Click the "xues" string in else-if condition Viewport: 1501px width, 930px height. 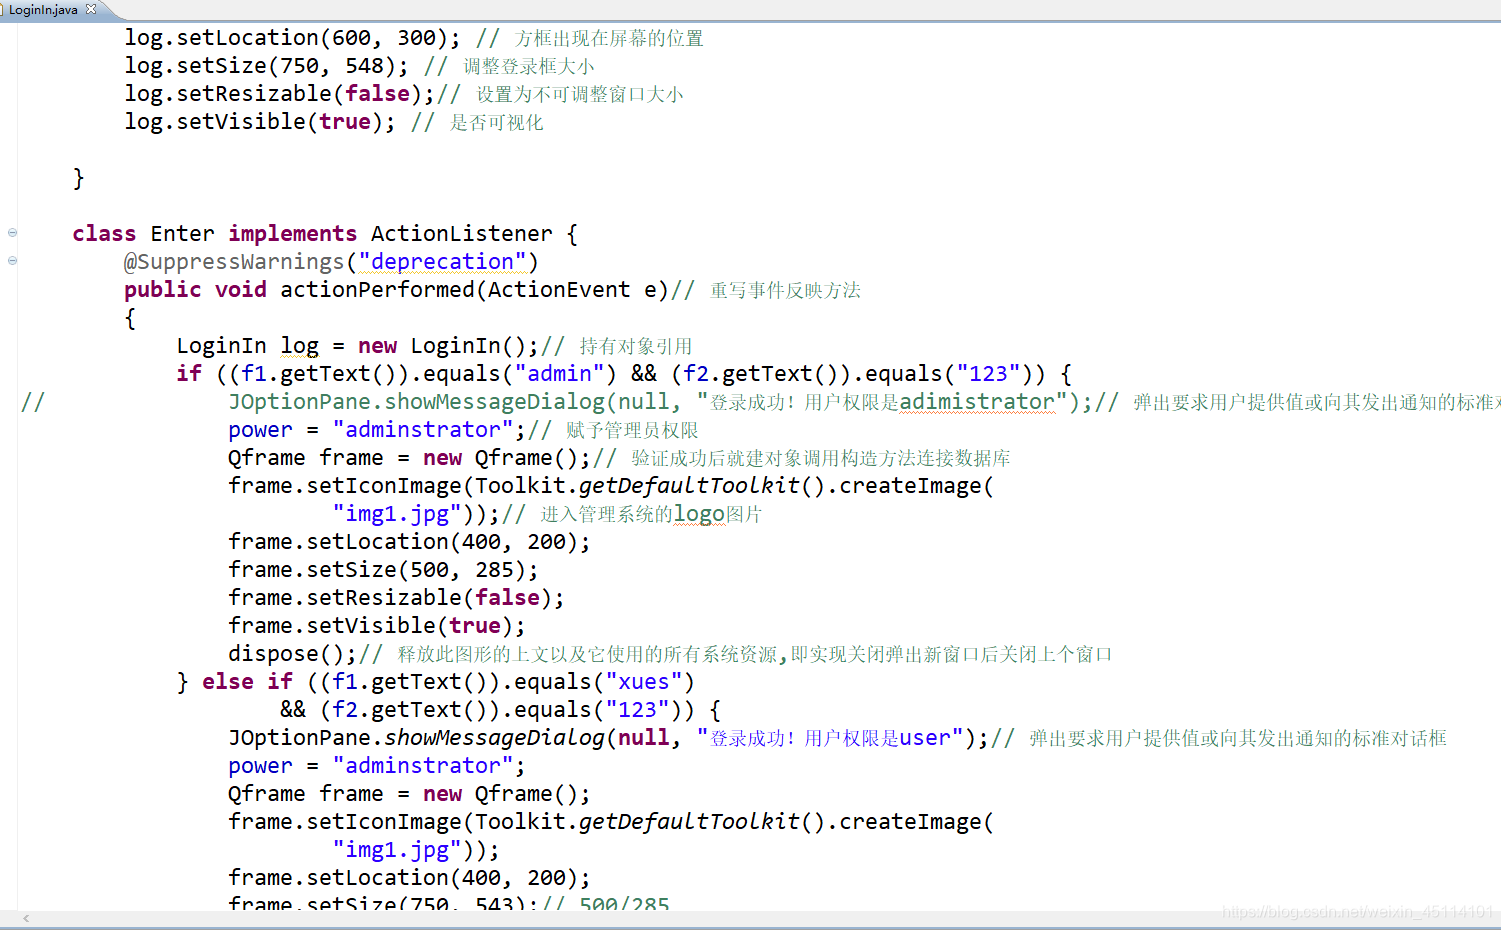(644, 681)
